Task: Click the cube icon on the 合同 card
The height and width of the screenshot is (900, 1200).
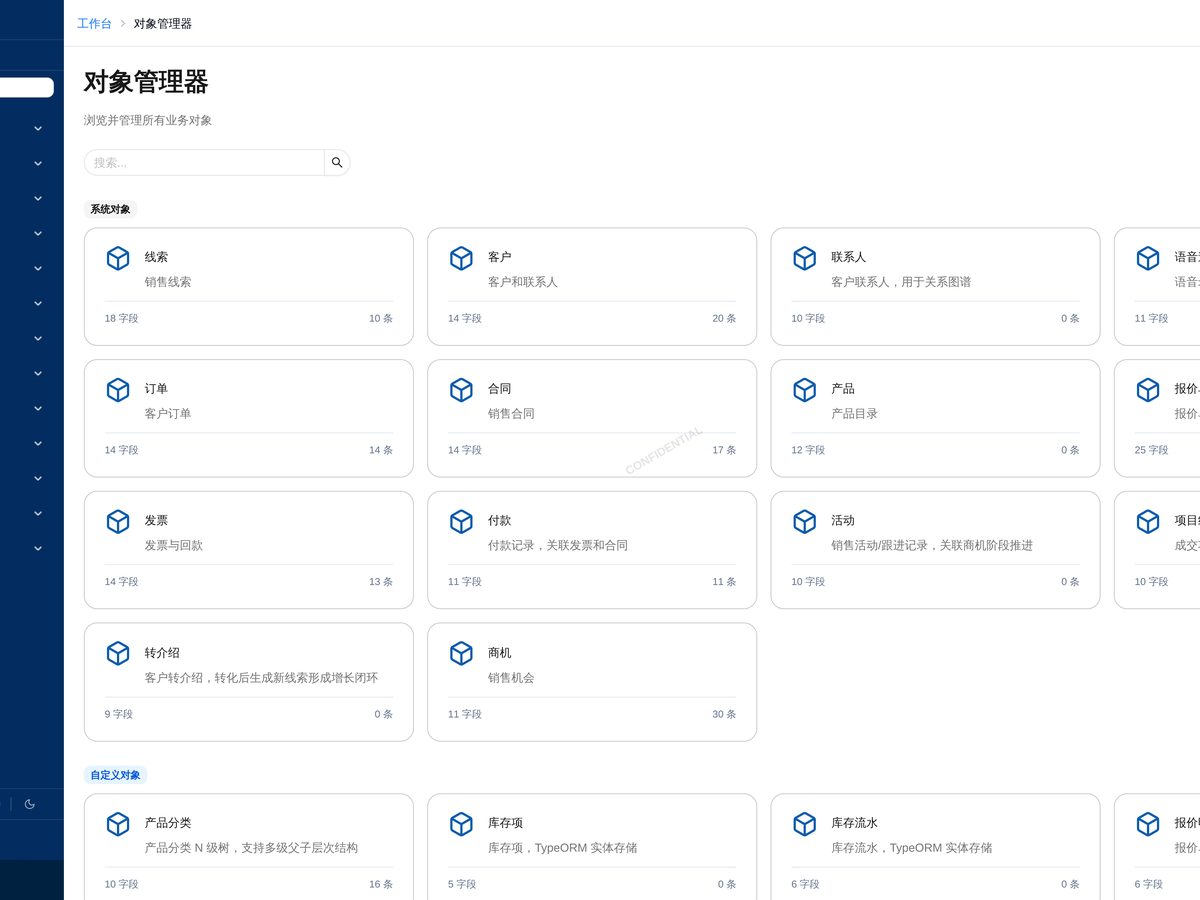Action: (461, 390)
